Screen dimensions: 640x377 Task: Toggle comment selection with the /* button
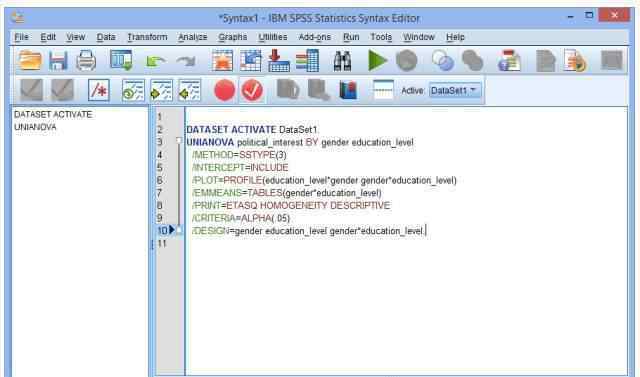[99, 90]
